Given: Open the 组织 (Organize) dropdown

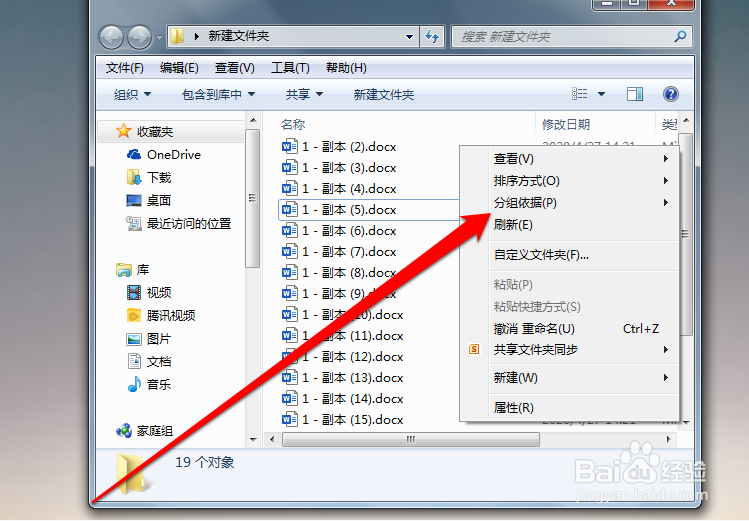Looking at the screenshot, I should click(x=132, y=95).
